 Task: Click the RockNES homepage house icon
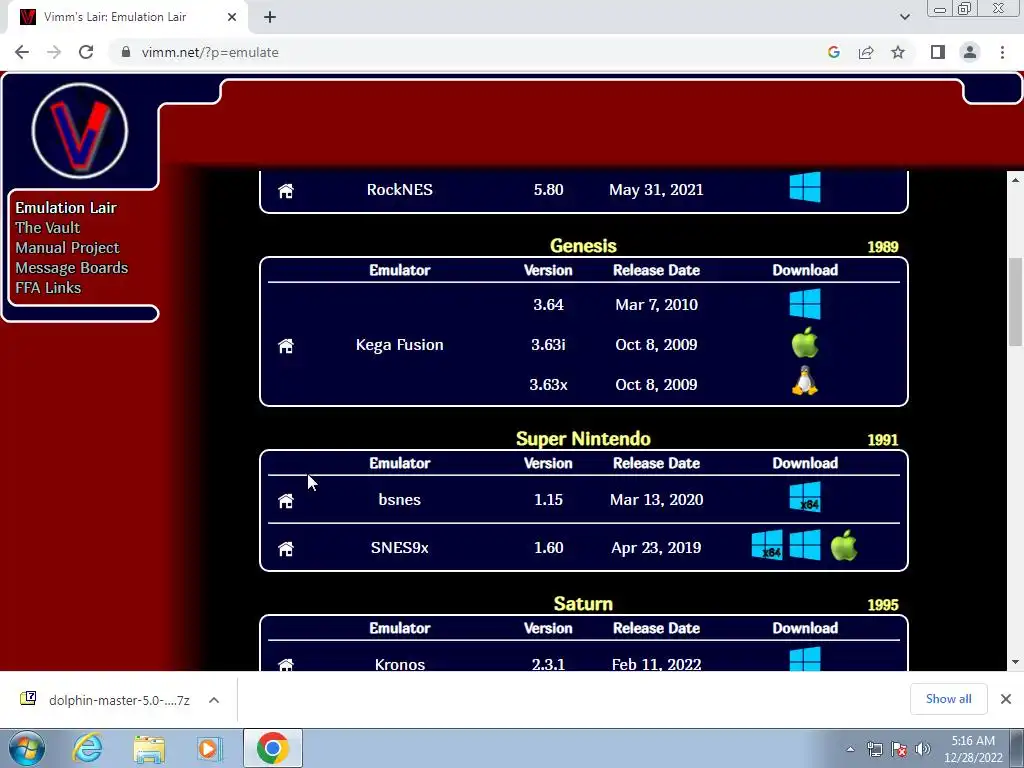pyautogui.click(x=286, y=191)
